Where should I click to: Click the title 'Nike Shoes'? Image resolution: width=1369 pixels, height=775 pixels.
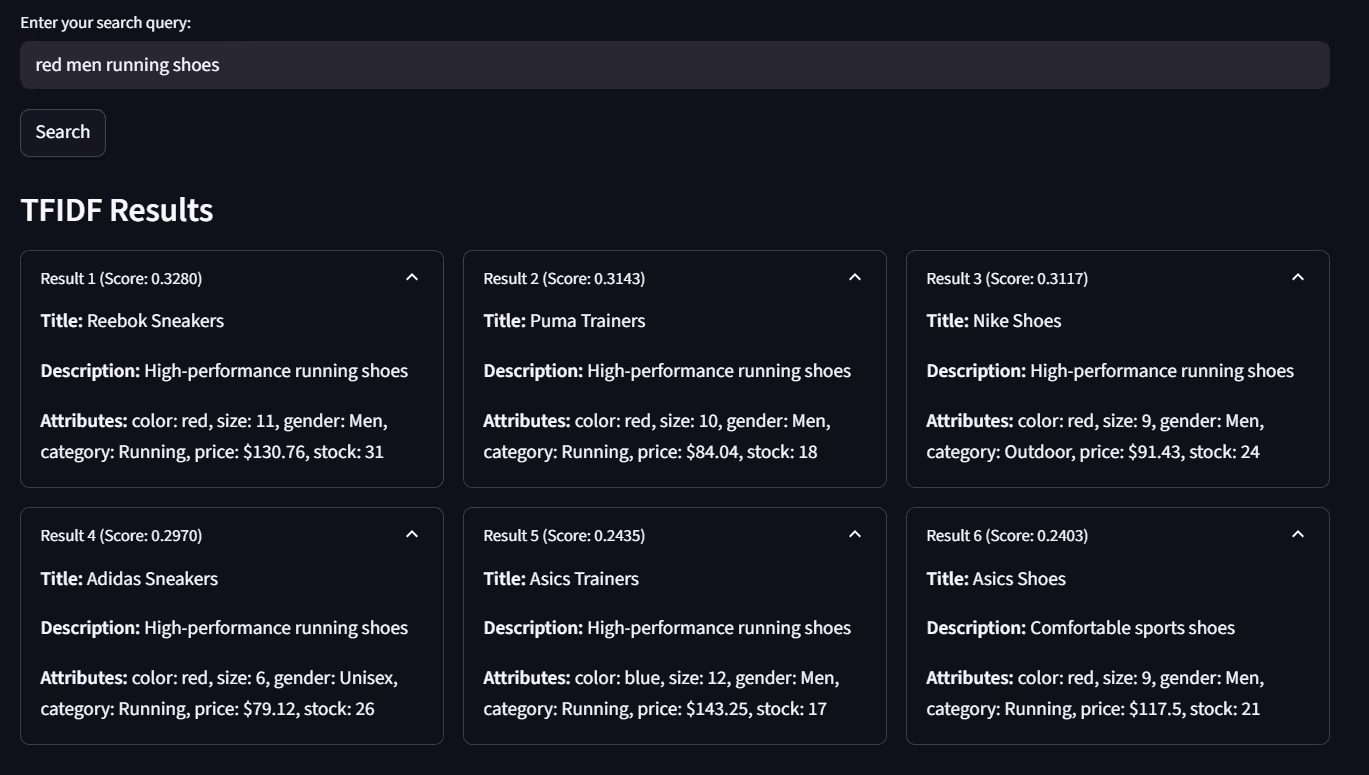coord(1017,321)
